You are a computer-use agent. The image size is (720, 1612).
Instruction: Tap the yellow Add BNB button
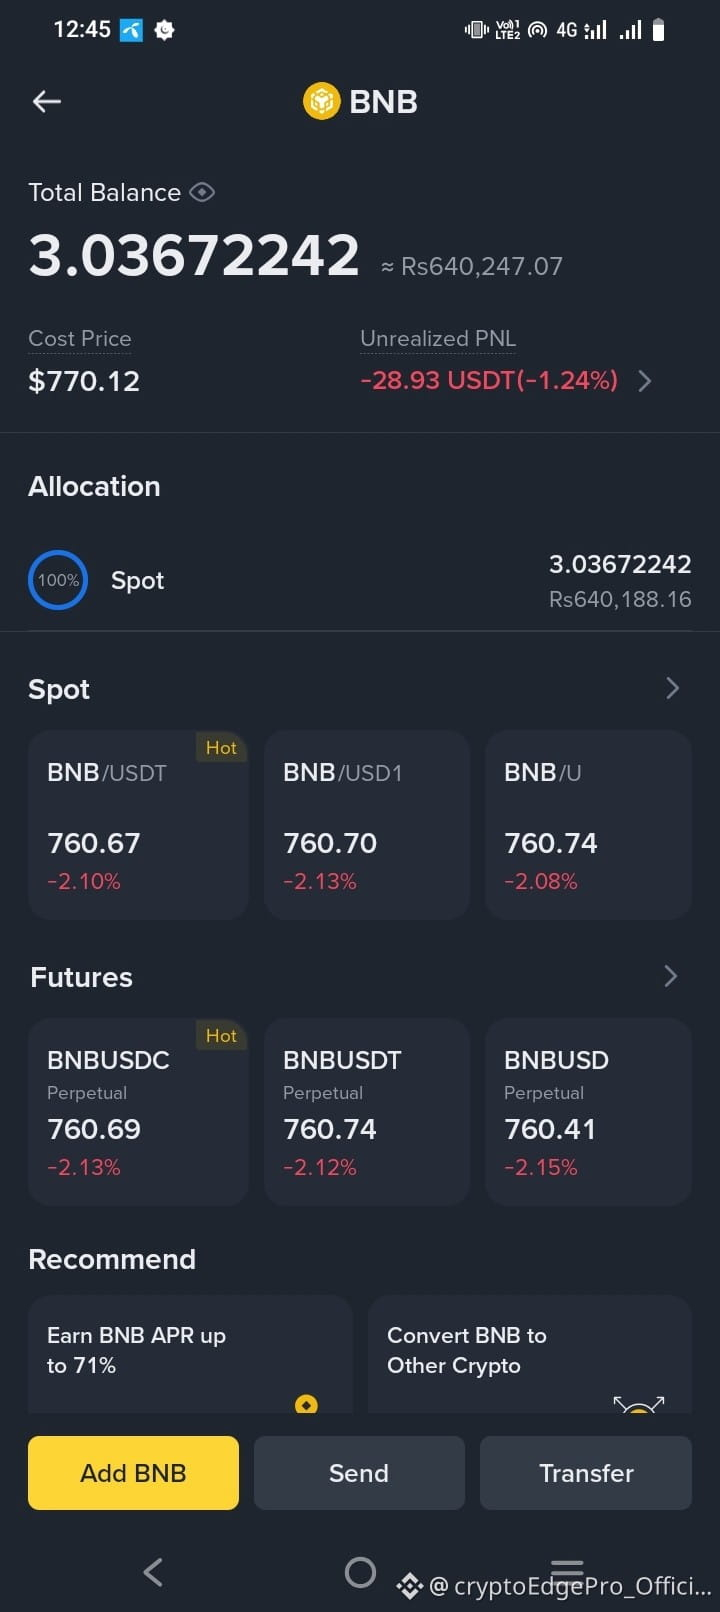[133, 1473]
